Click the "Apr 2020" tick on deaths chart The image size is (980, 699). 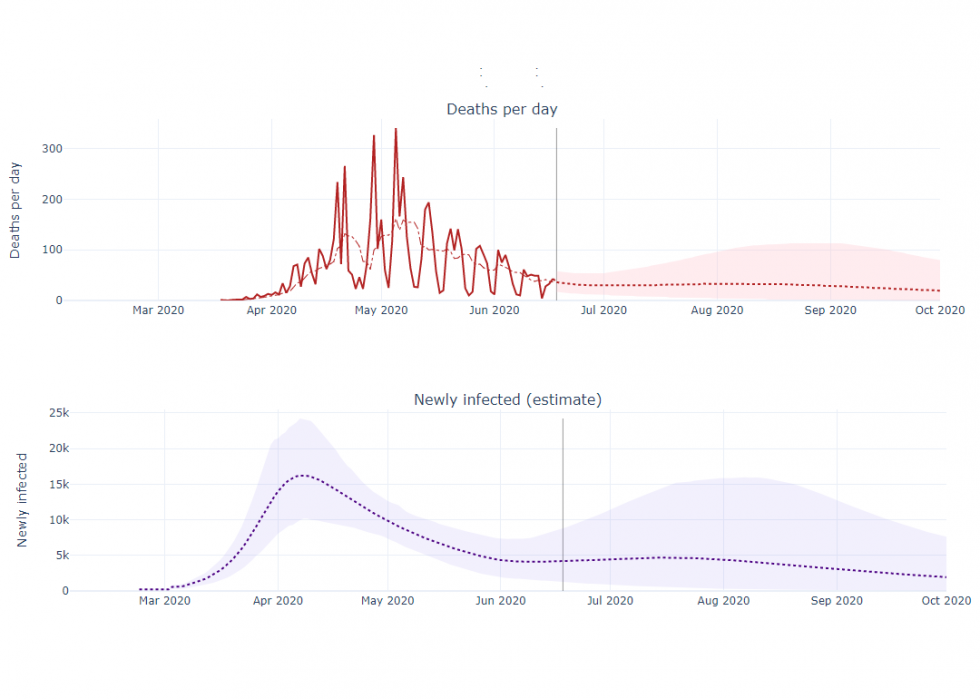(271, 310)
